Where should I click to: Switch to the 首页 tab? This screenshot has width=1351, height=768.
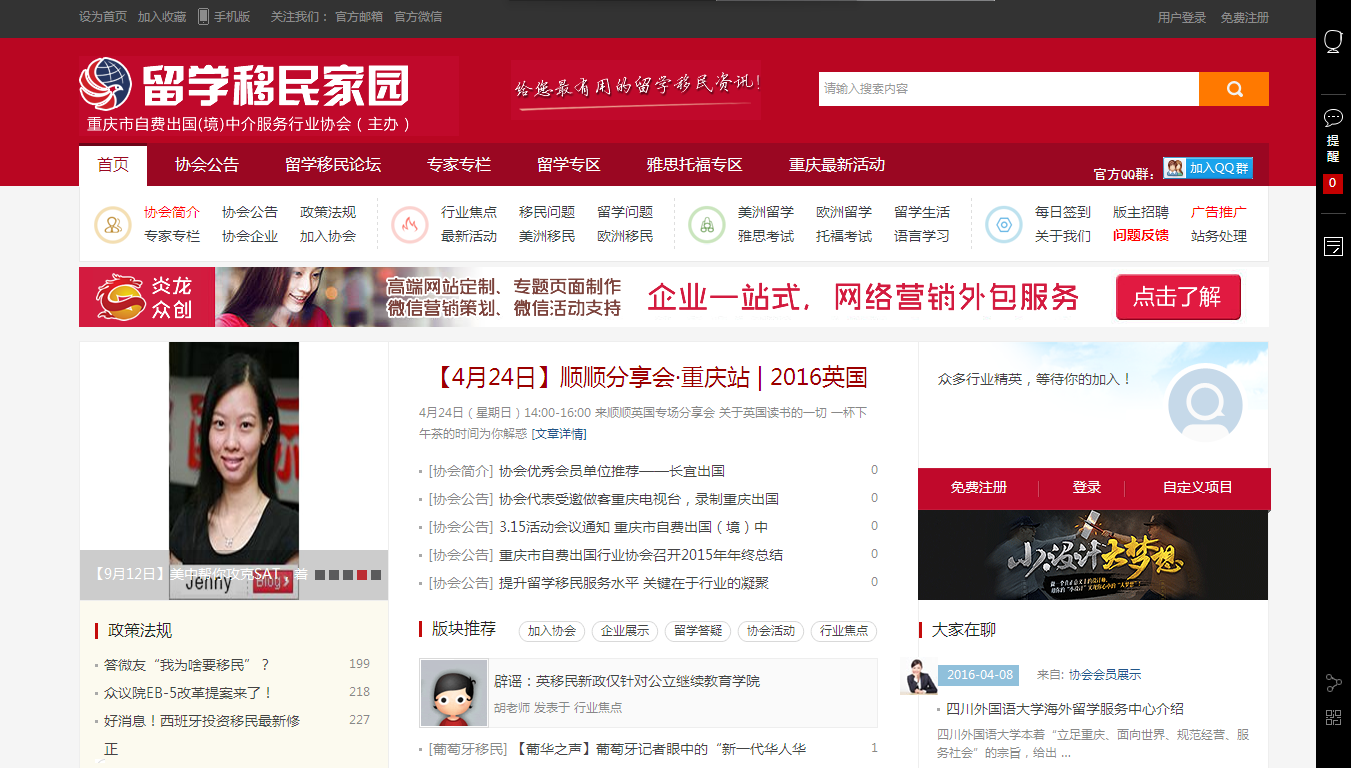pyautogui.click(x=113, y=165)
